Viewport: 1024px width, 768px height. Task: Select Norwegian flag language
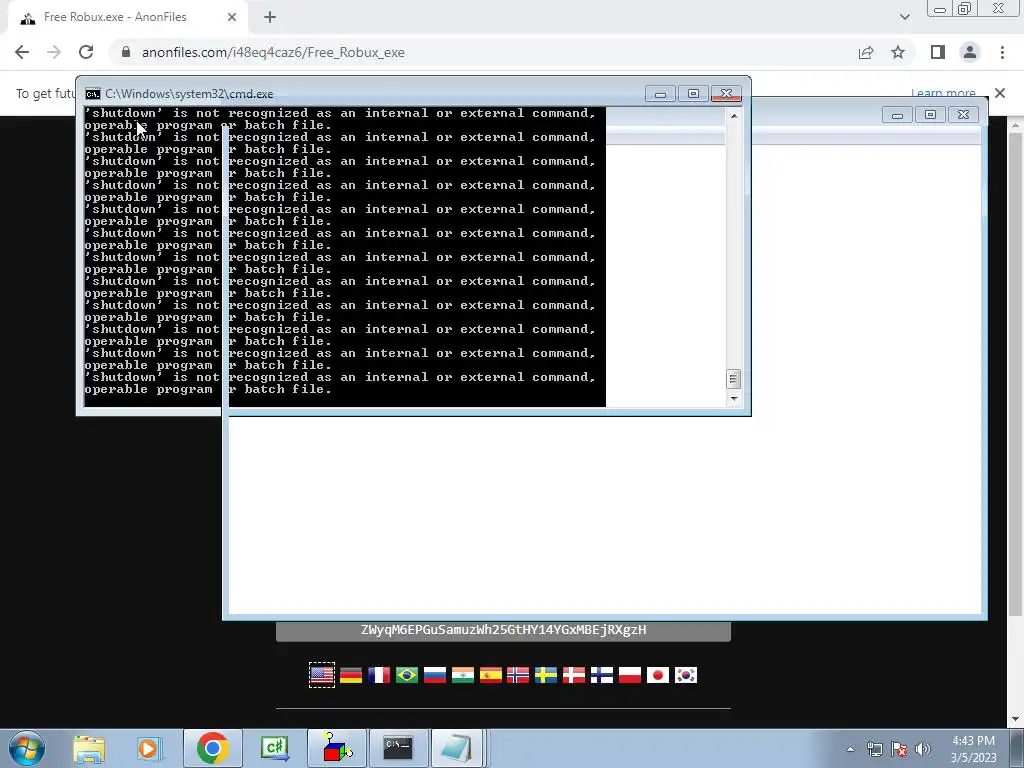(x=518, y=675)
